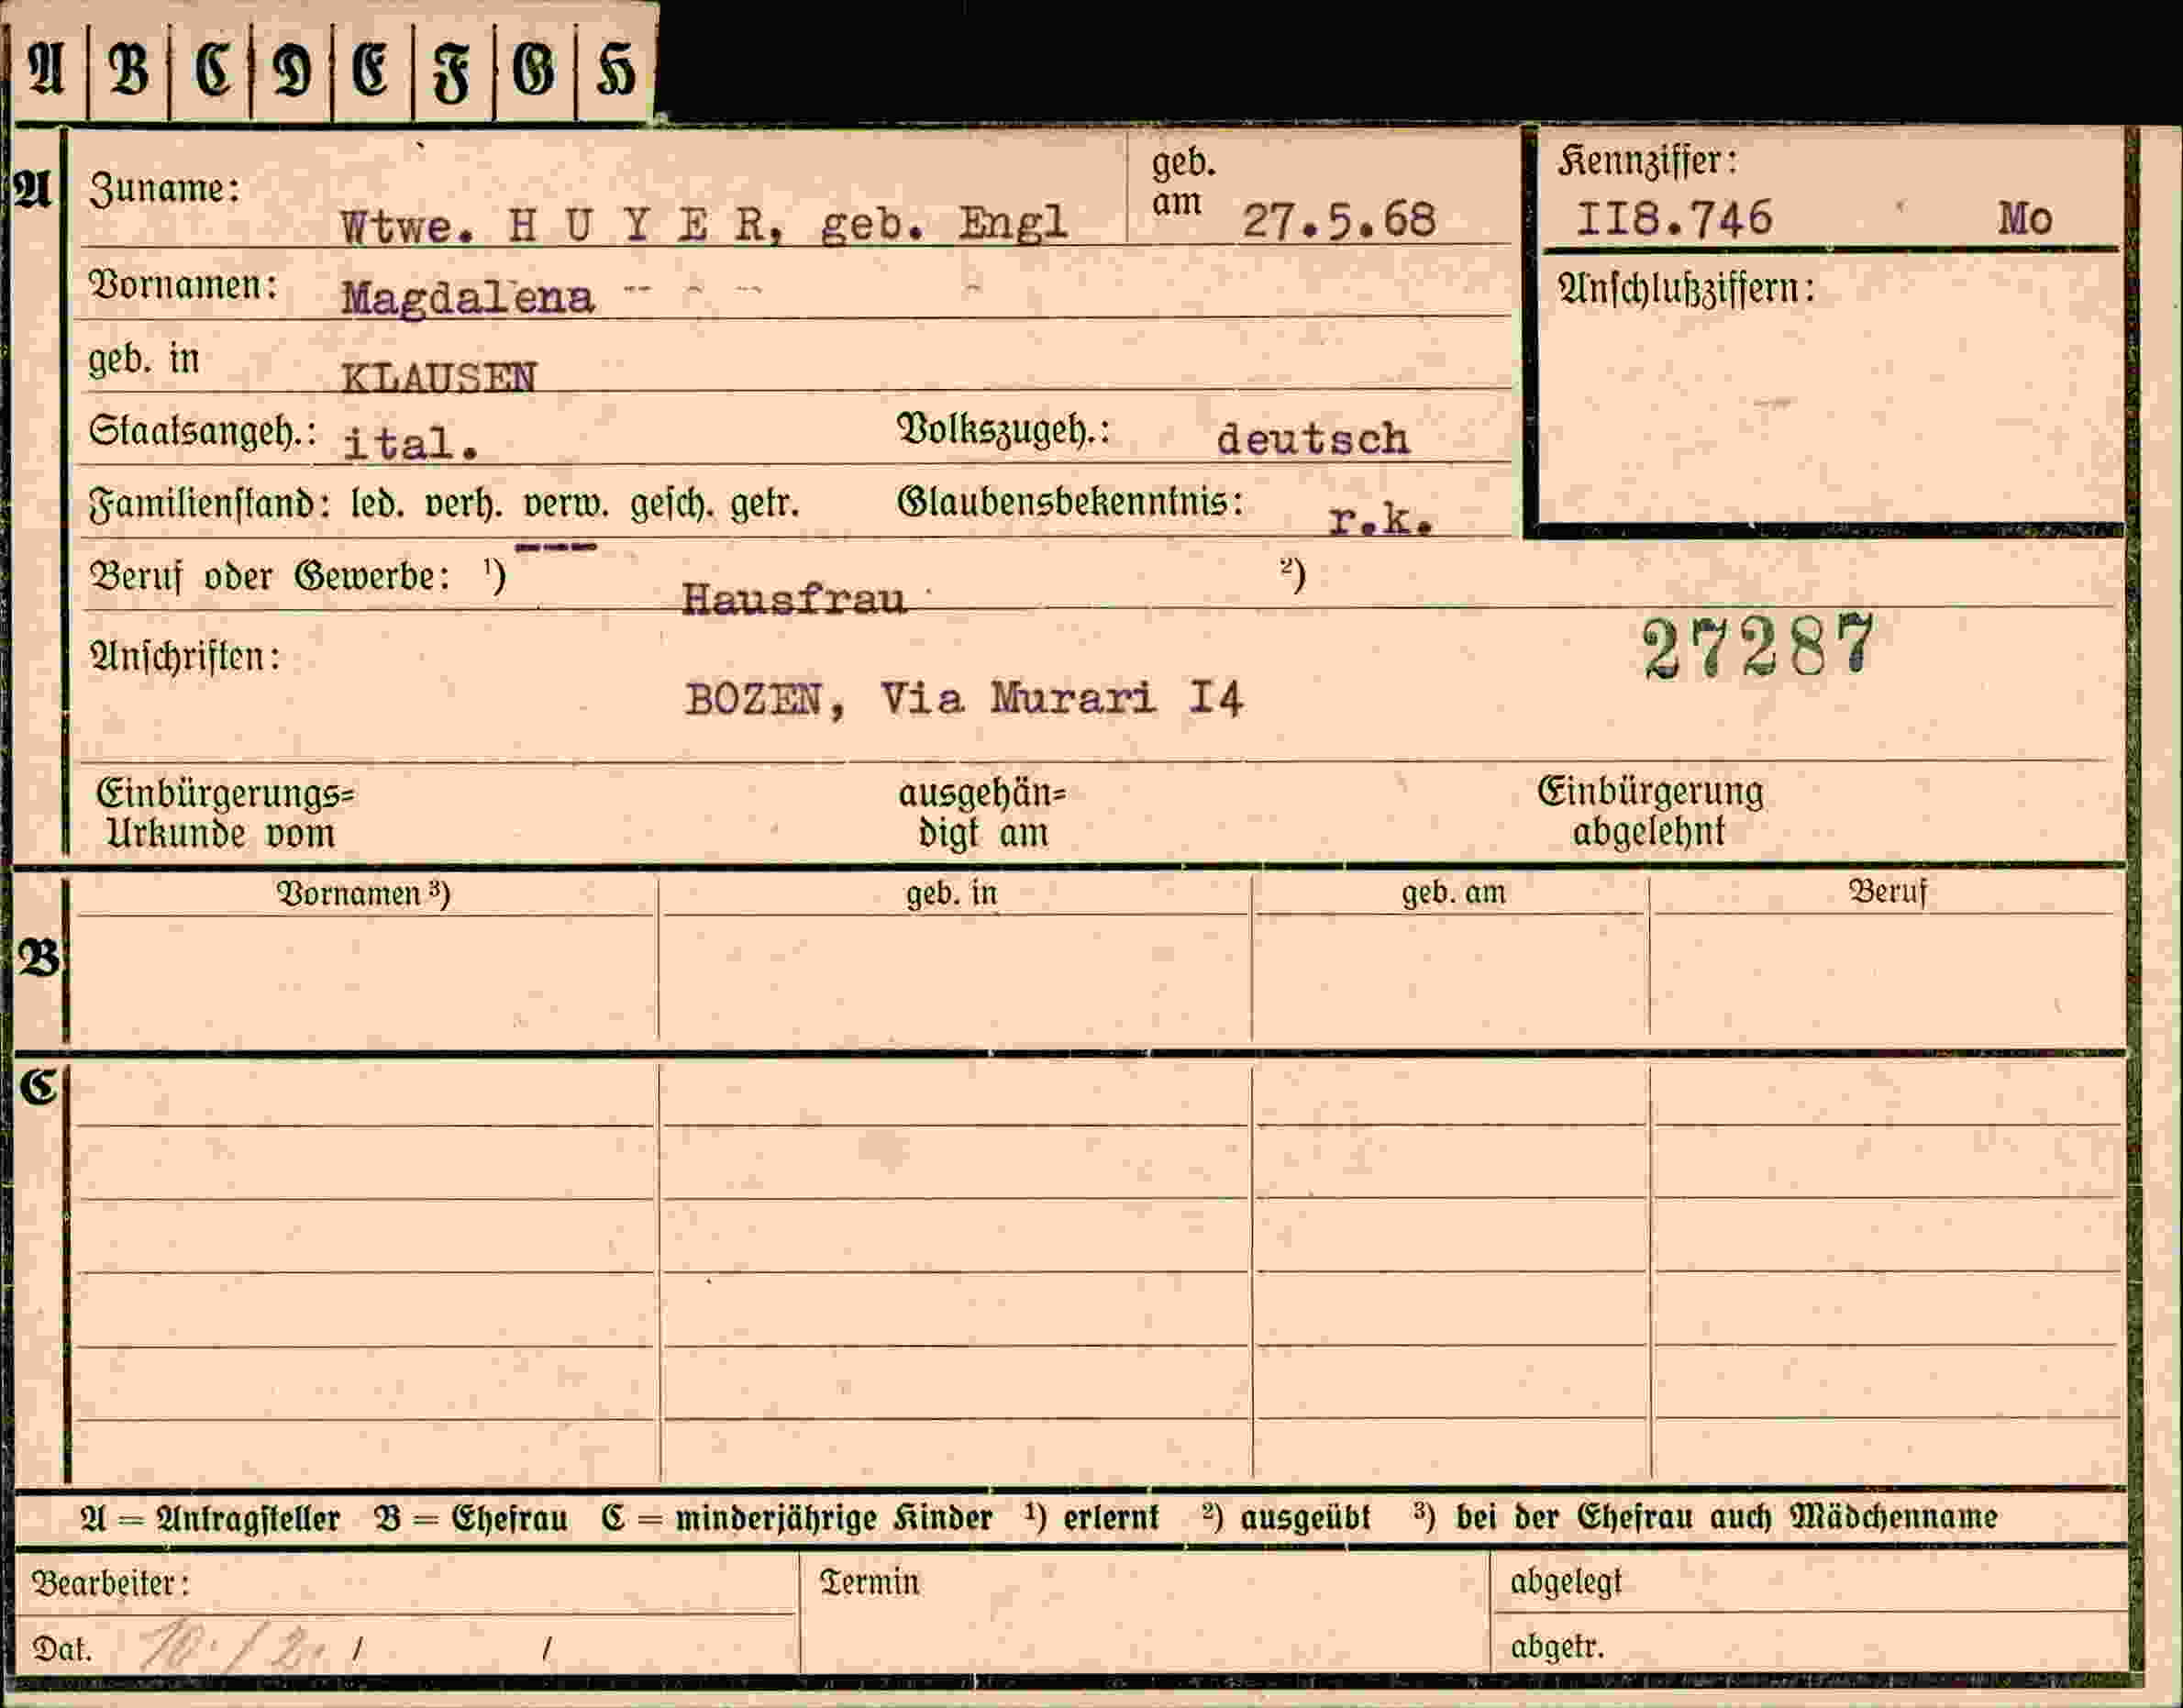Click ethnicity value 'deutsch'
This screenshot has width=2183, height=1708.
[1312, 438]
